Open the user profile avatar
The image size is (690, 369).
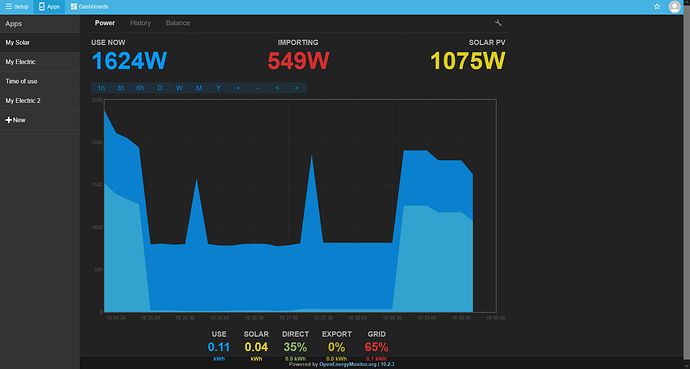pyautogui.click(x=674, y=7)
